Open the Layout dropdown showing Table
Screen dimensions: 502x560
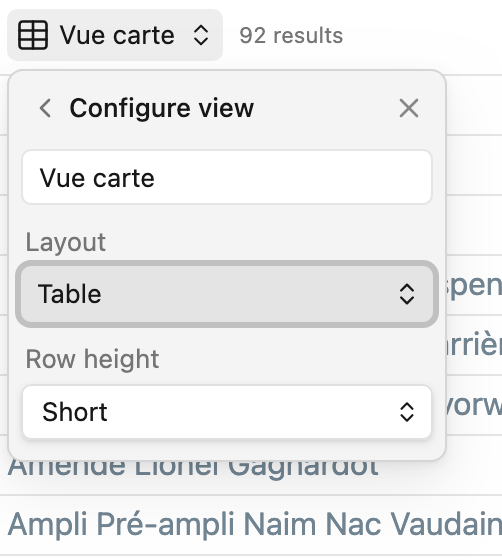click(227, 294)
